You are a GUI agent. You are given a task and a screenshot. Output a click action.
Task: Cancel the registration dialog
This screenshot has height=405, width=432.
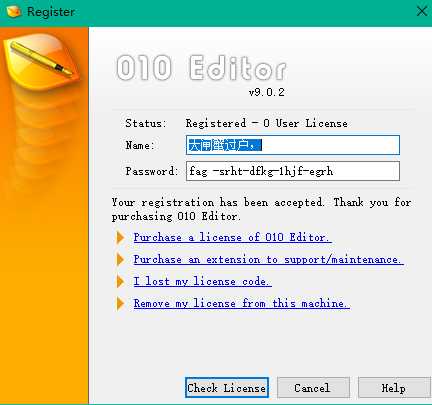click(x=313, y=388)
